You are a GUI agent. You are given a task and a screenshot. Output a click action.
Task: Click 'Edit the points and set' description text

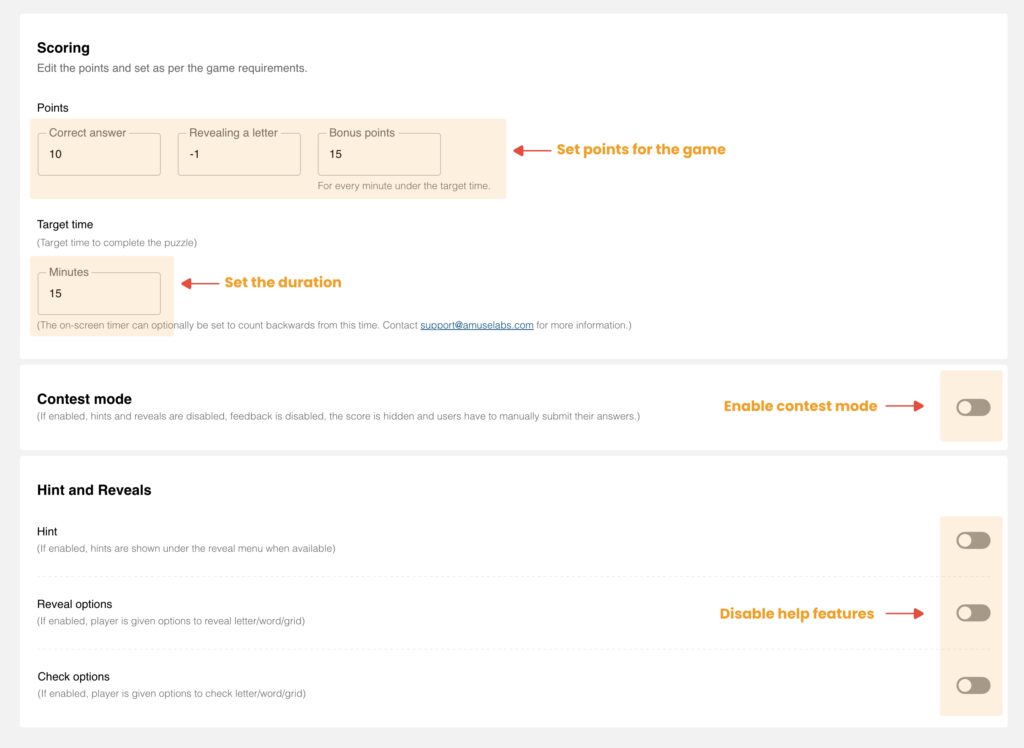click(172, 68)
